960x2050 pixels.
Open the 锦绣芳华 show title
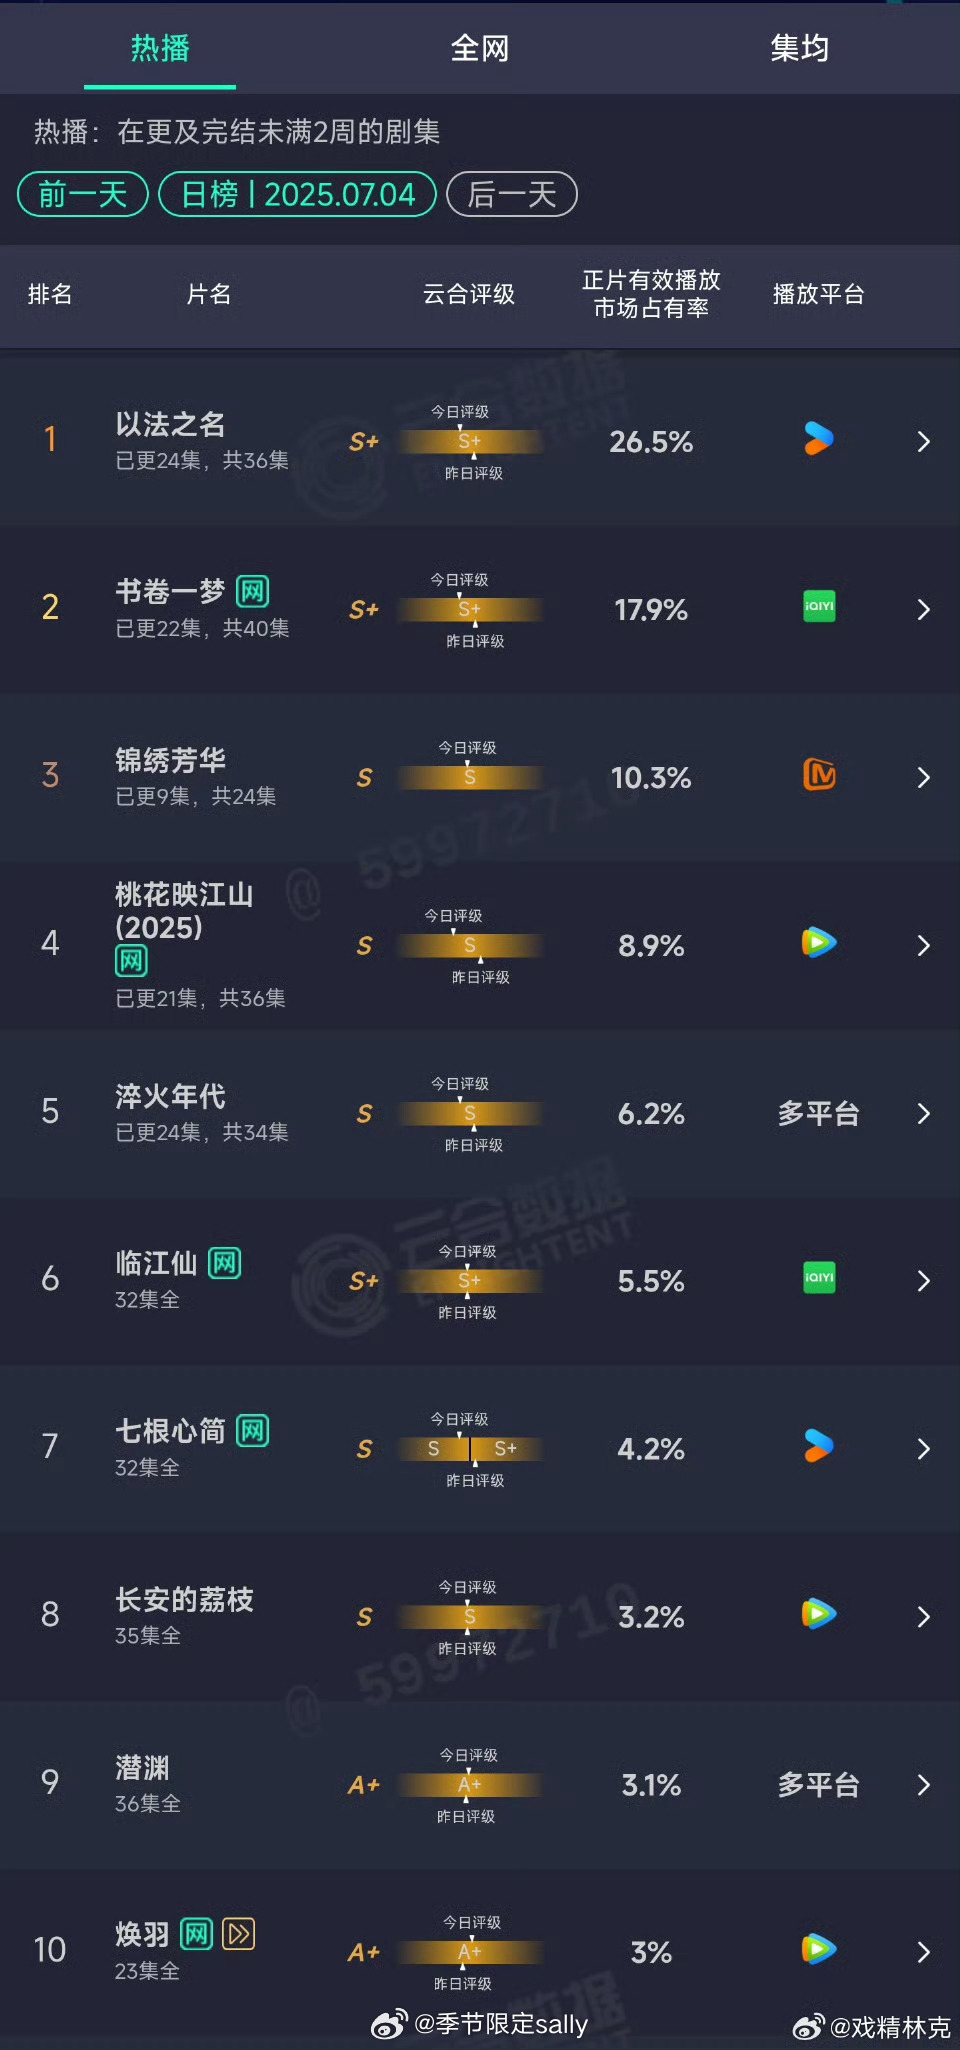tap(170, 760)
